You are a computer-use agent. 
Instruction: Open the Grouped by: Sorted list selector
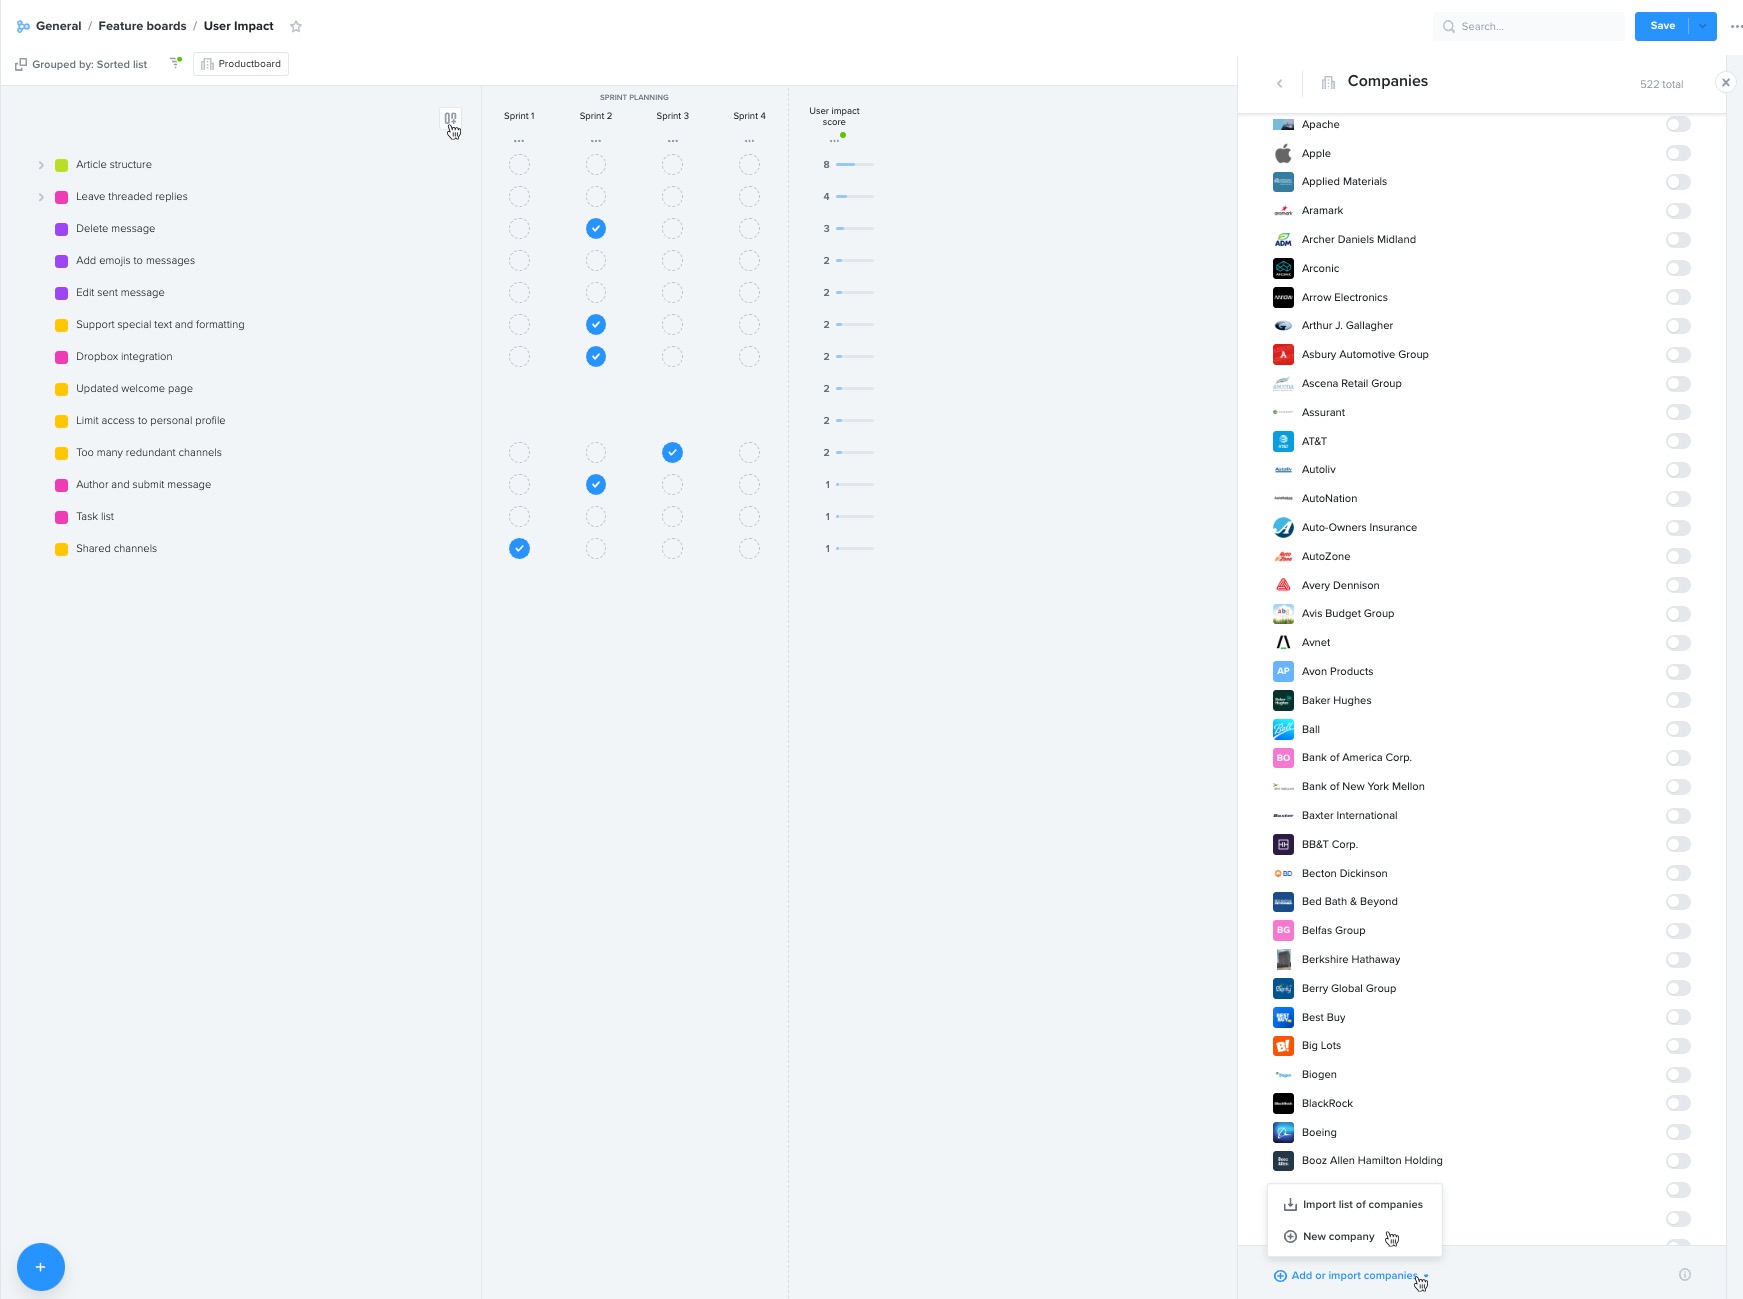coord(81,64)
